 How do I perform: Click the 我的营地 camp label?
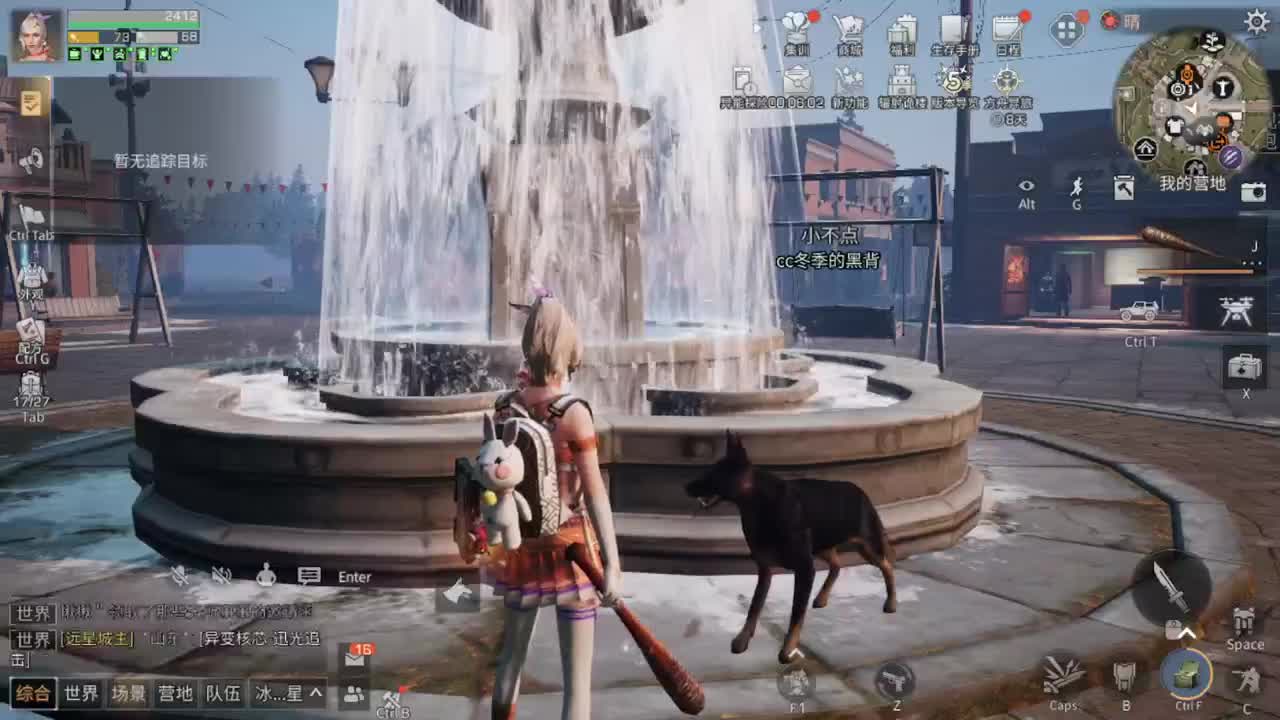1192,184
